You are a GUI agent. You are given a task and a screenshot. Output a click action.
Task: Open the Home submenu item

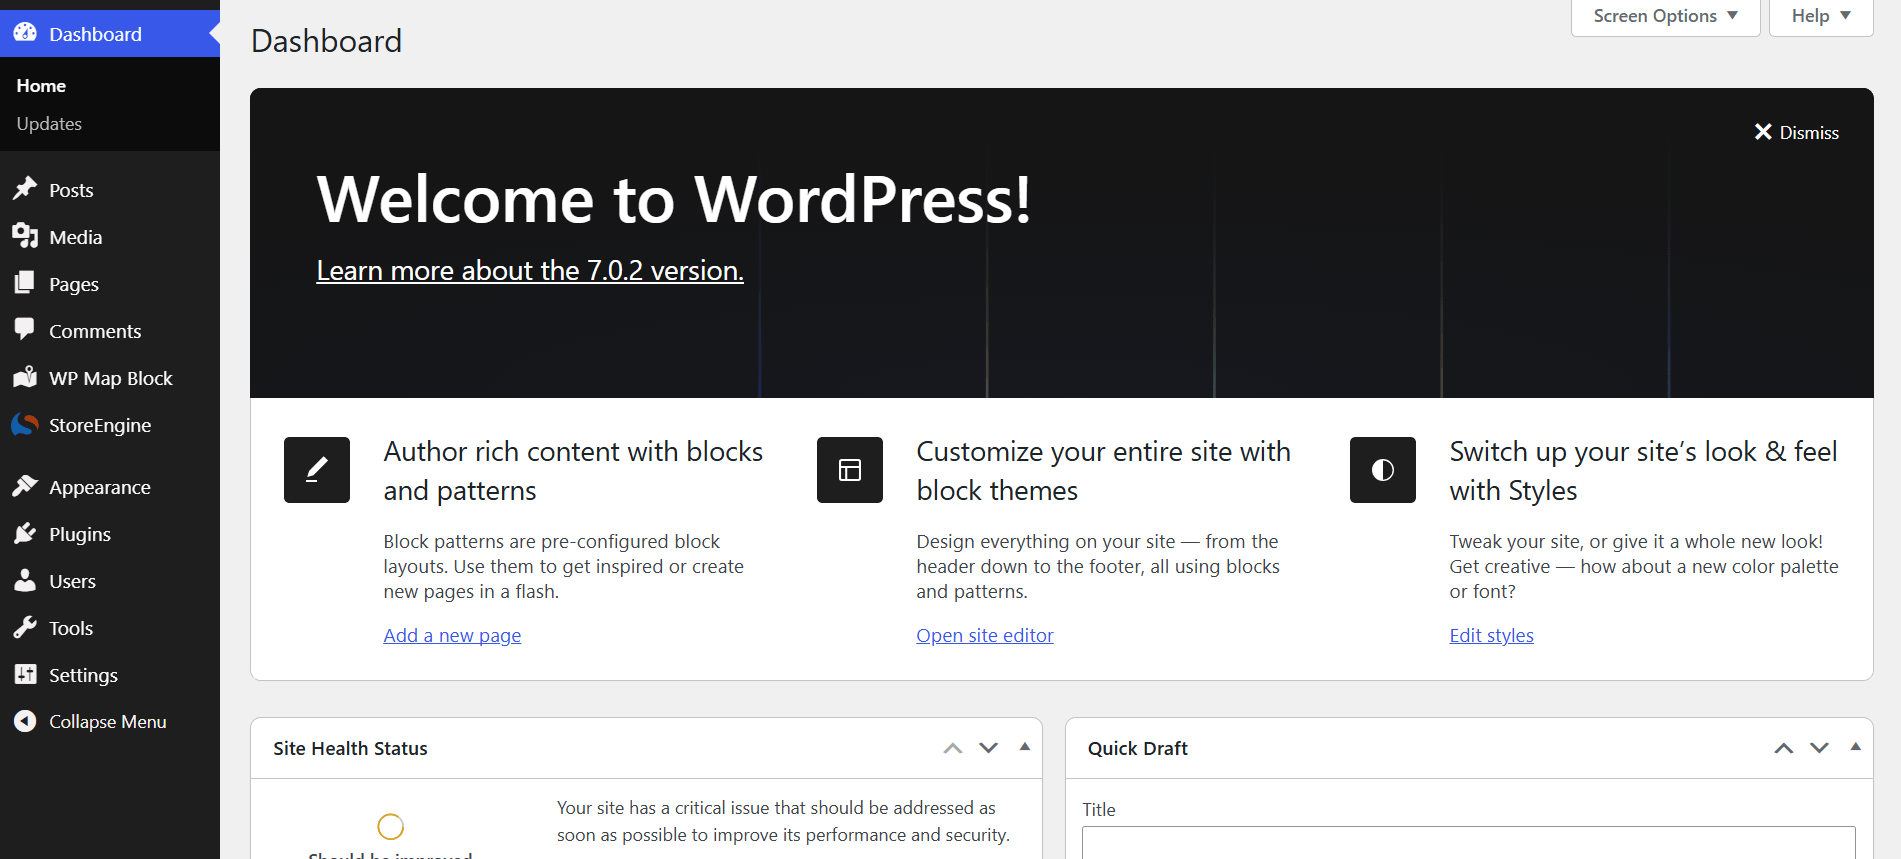(41, 86)
